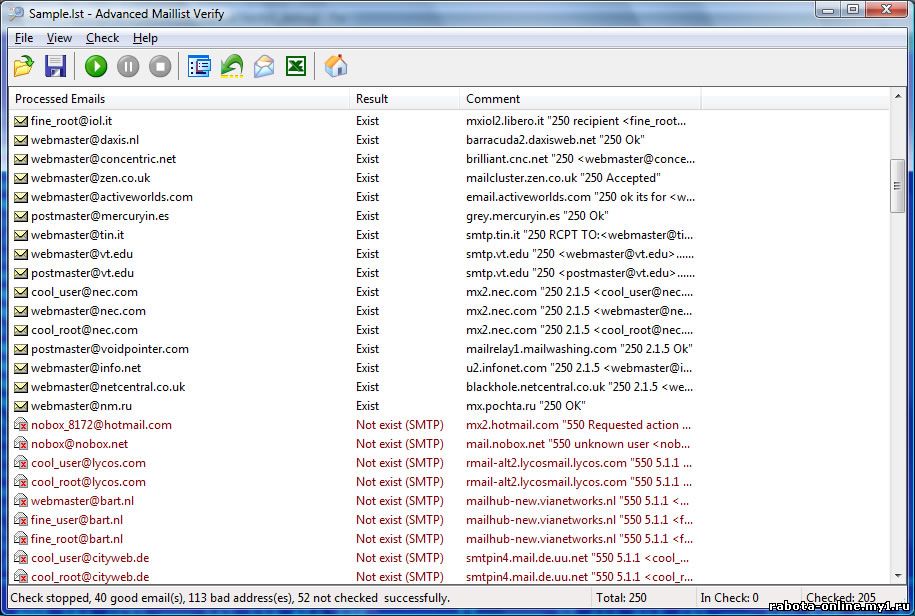
Task: Open the Help menu
Action: [145, 38]
